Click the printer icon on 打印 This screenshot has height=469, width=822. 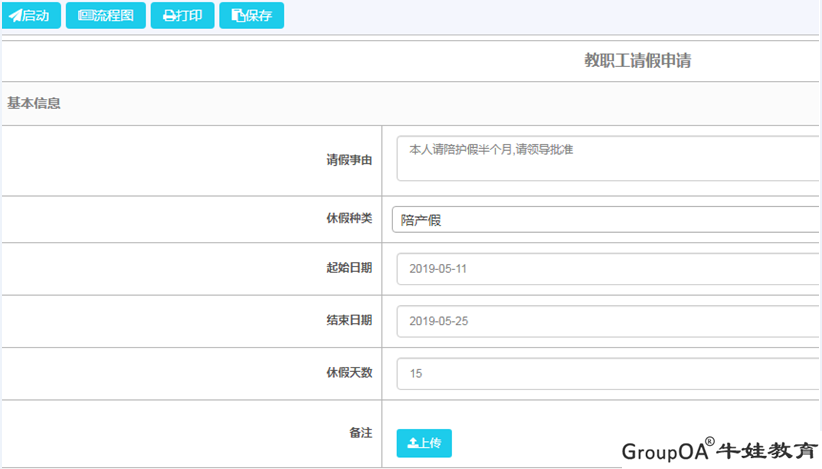point(169,16)
